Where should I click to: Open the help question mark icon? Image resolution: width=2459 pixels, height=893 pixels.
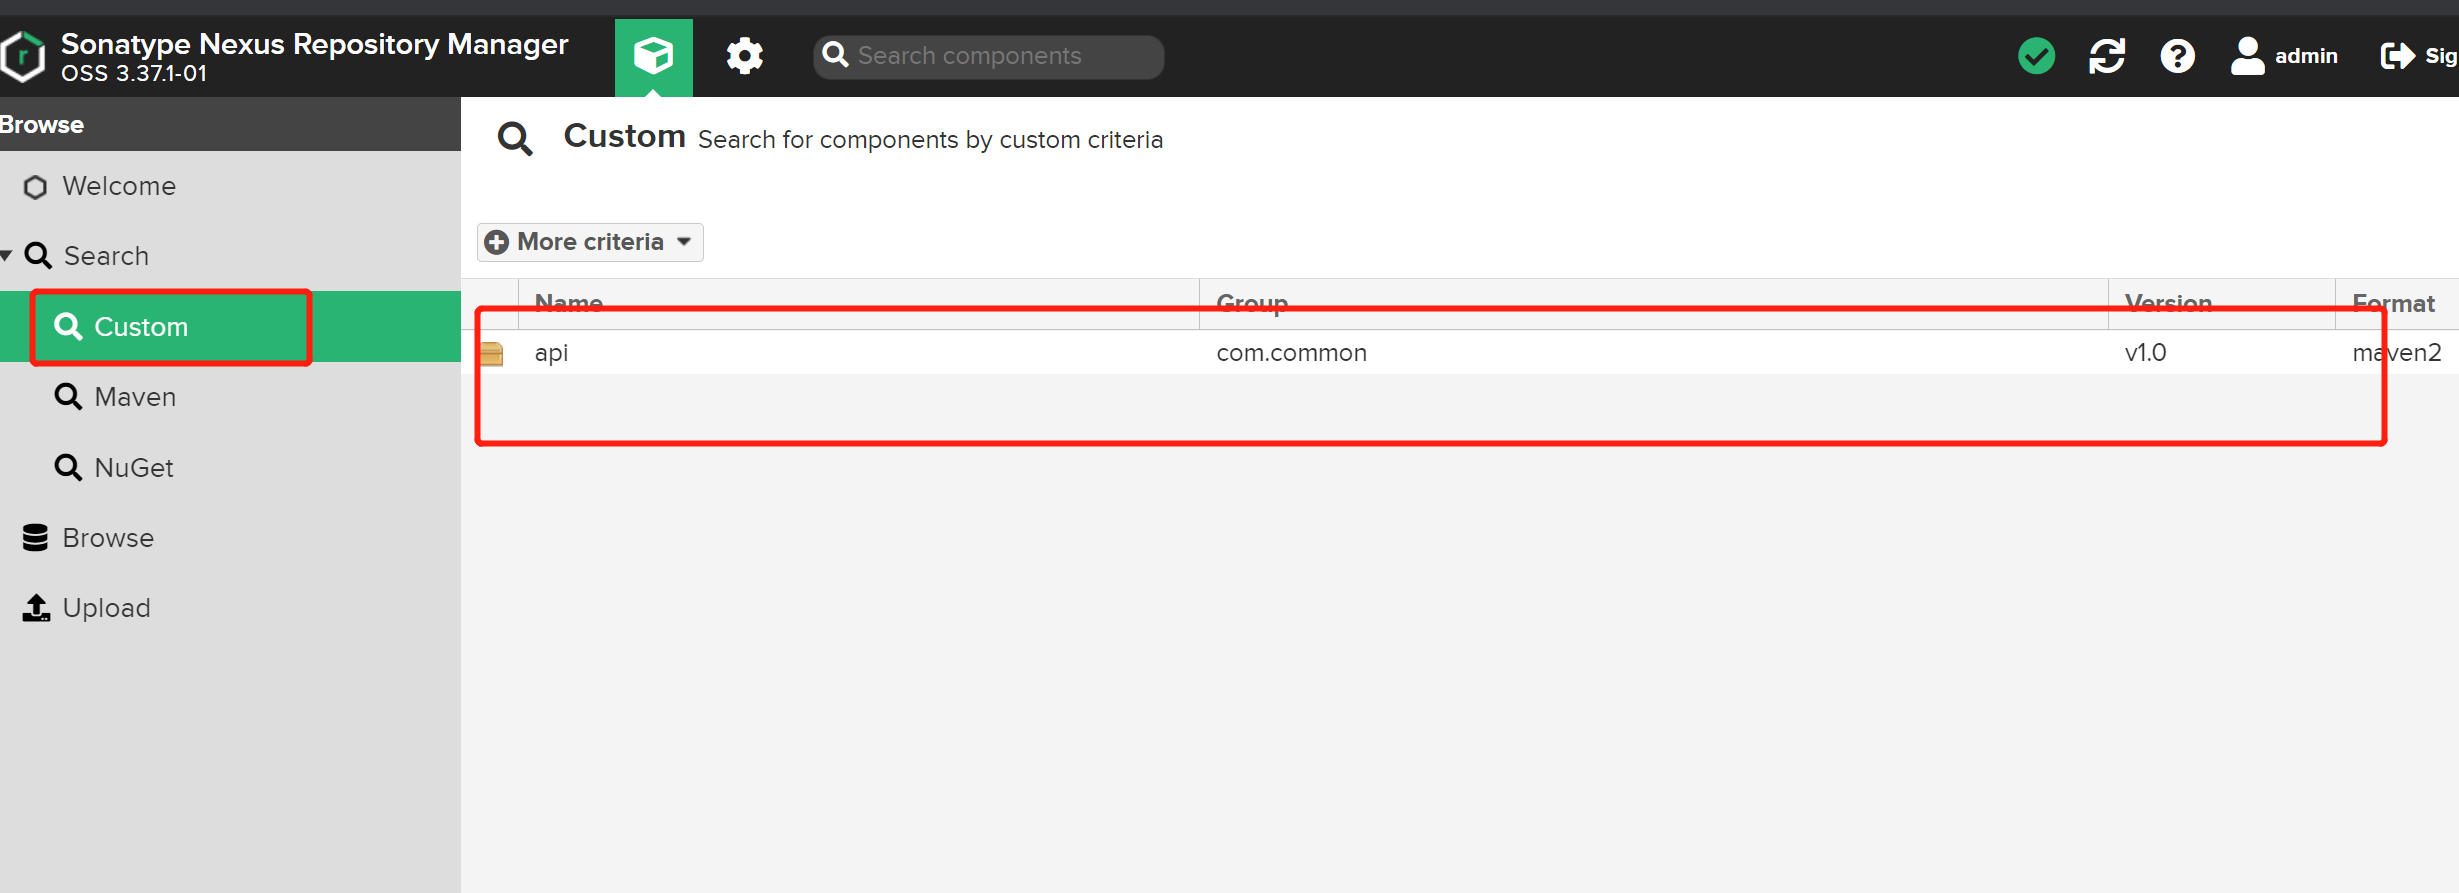pyautogui.click(x=2177, y=56)
